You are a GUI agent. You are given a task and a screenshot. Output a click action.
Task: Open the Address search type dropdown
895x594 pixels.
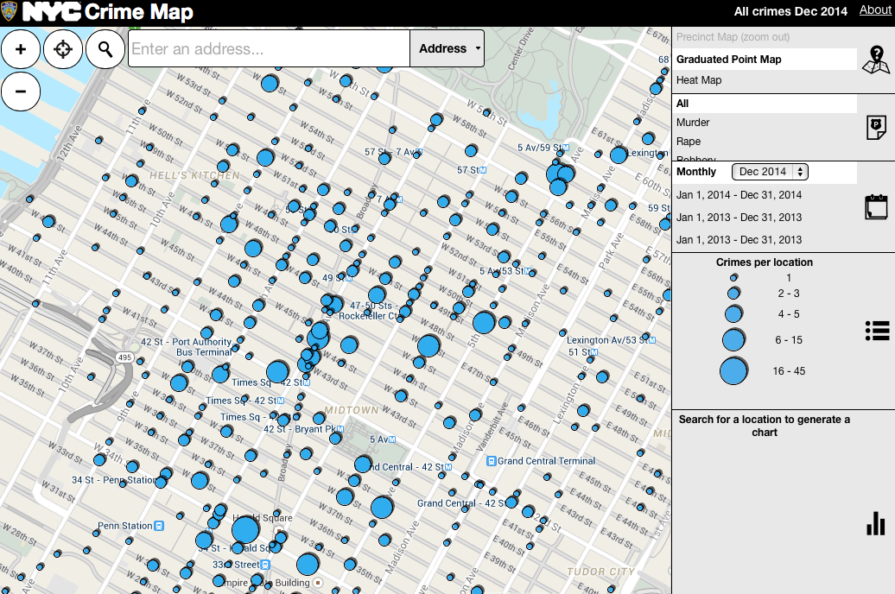coord(447,48)
